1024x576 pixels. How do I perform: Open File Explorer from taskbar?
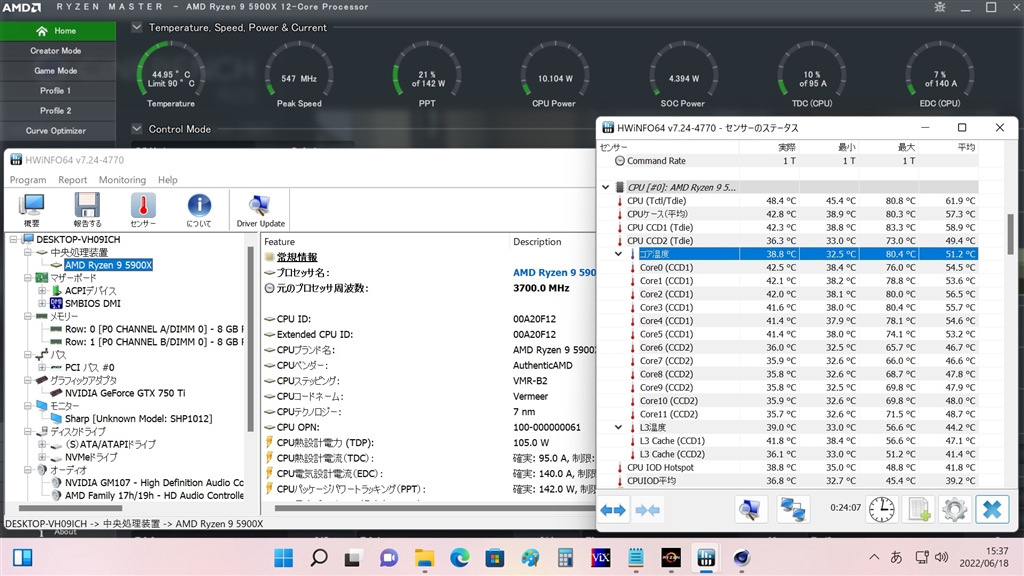424,558
